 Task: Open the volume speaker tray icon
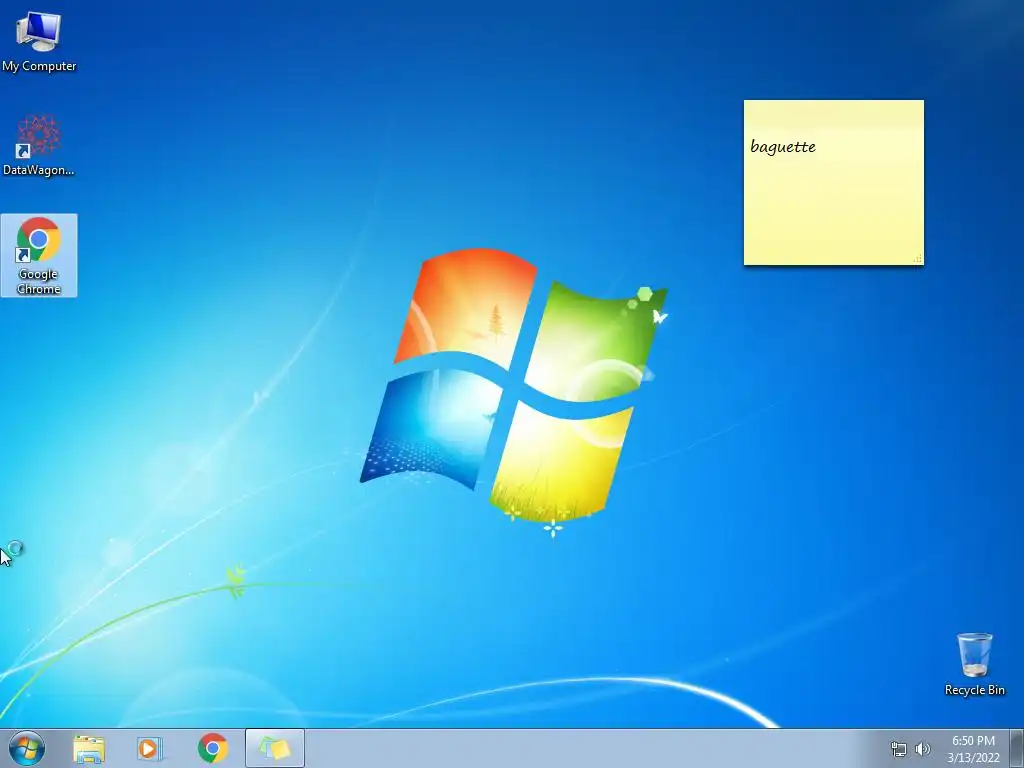coord(923,749)
